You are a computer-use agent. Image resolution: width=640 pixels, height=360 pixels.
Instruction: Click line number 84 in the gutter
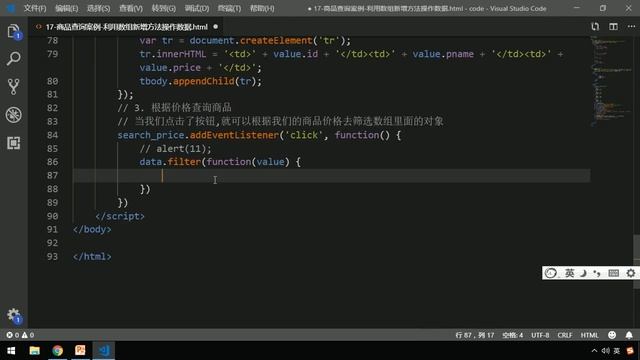click(x=52, y=135)
